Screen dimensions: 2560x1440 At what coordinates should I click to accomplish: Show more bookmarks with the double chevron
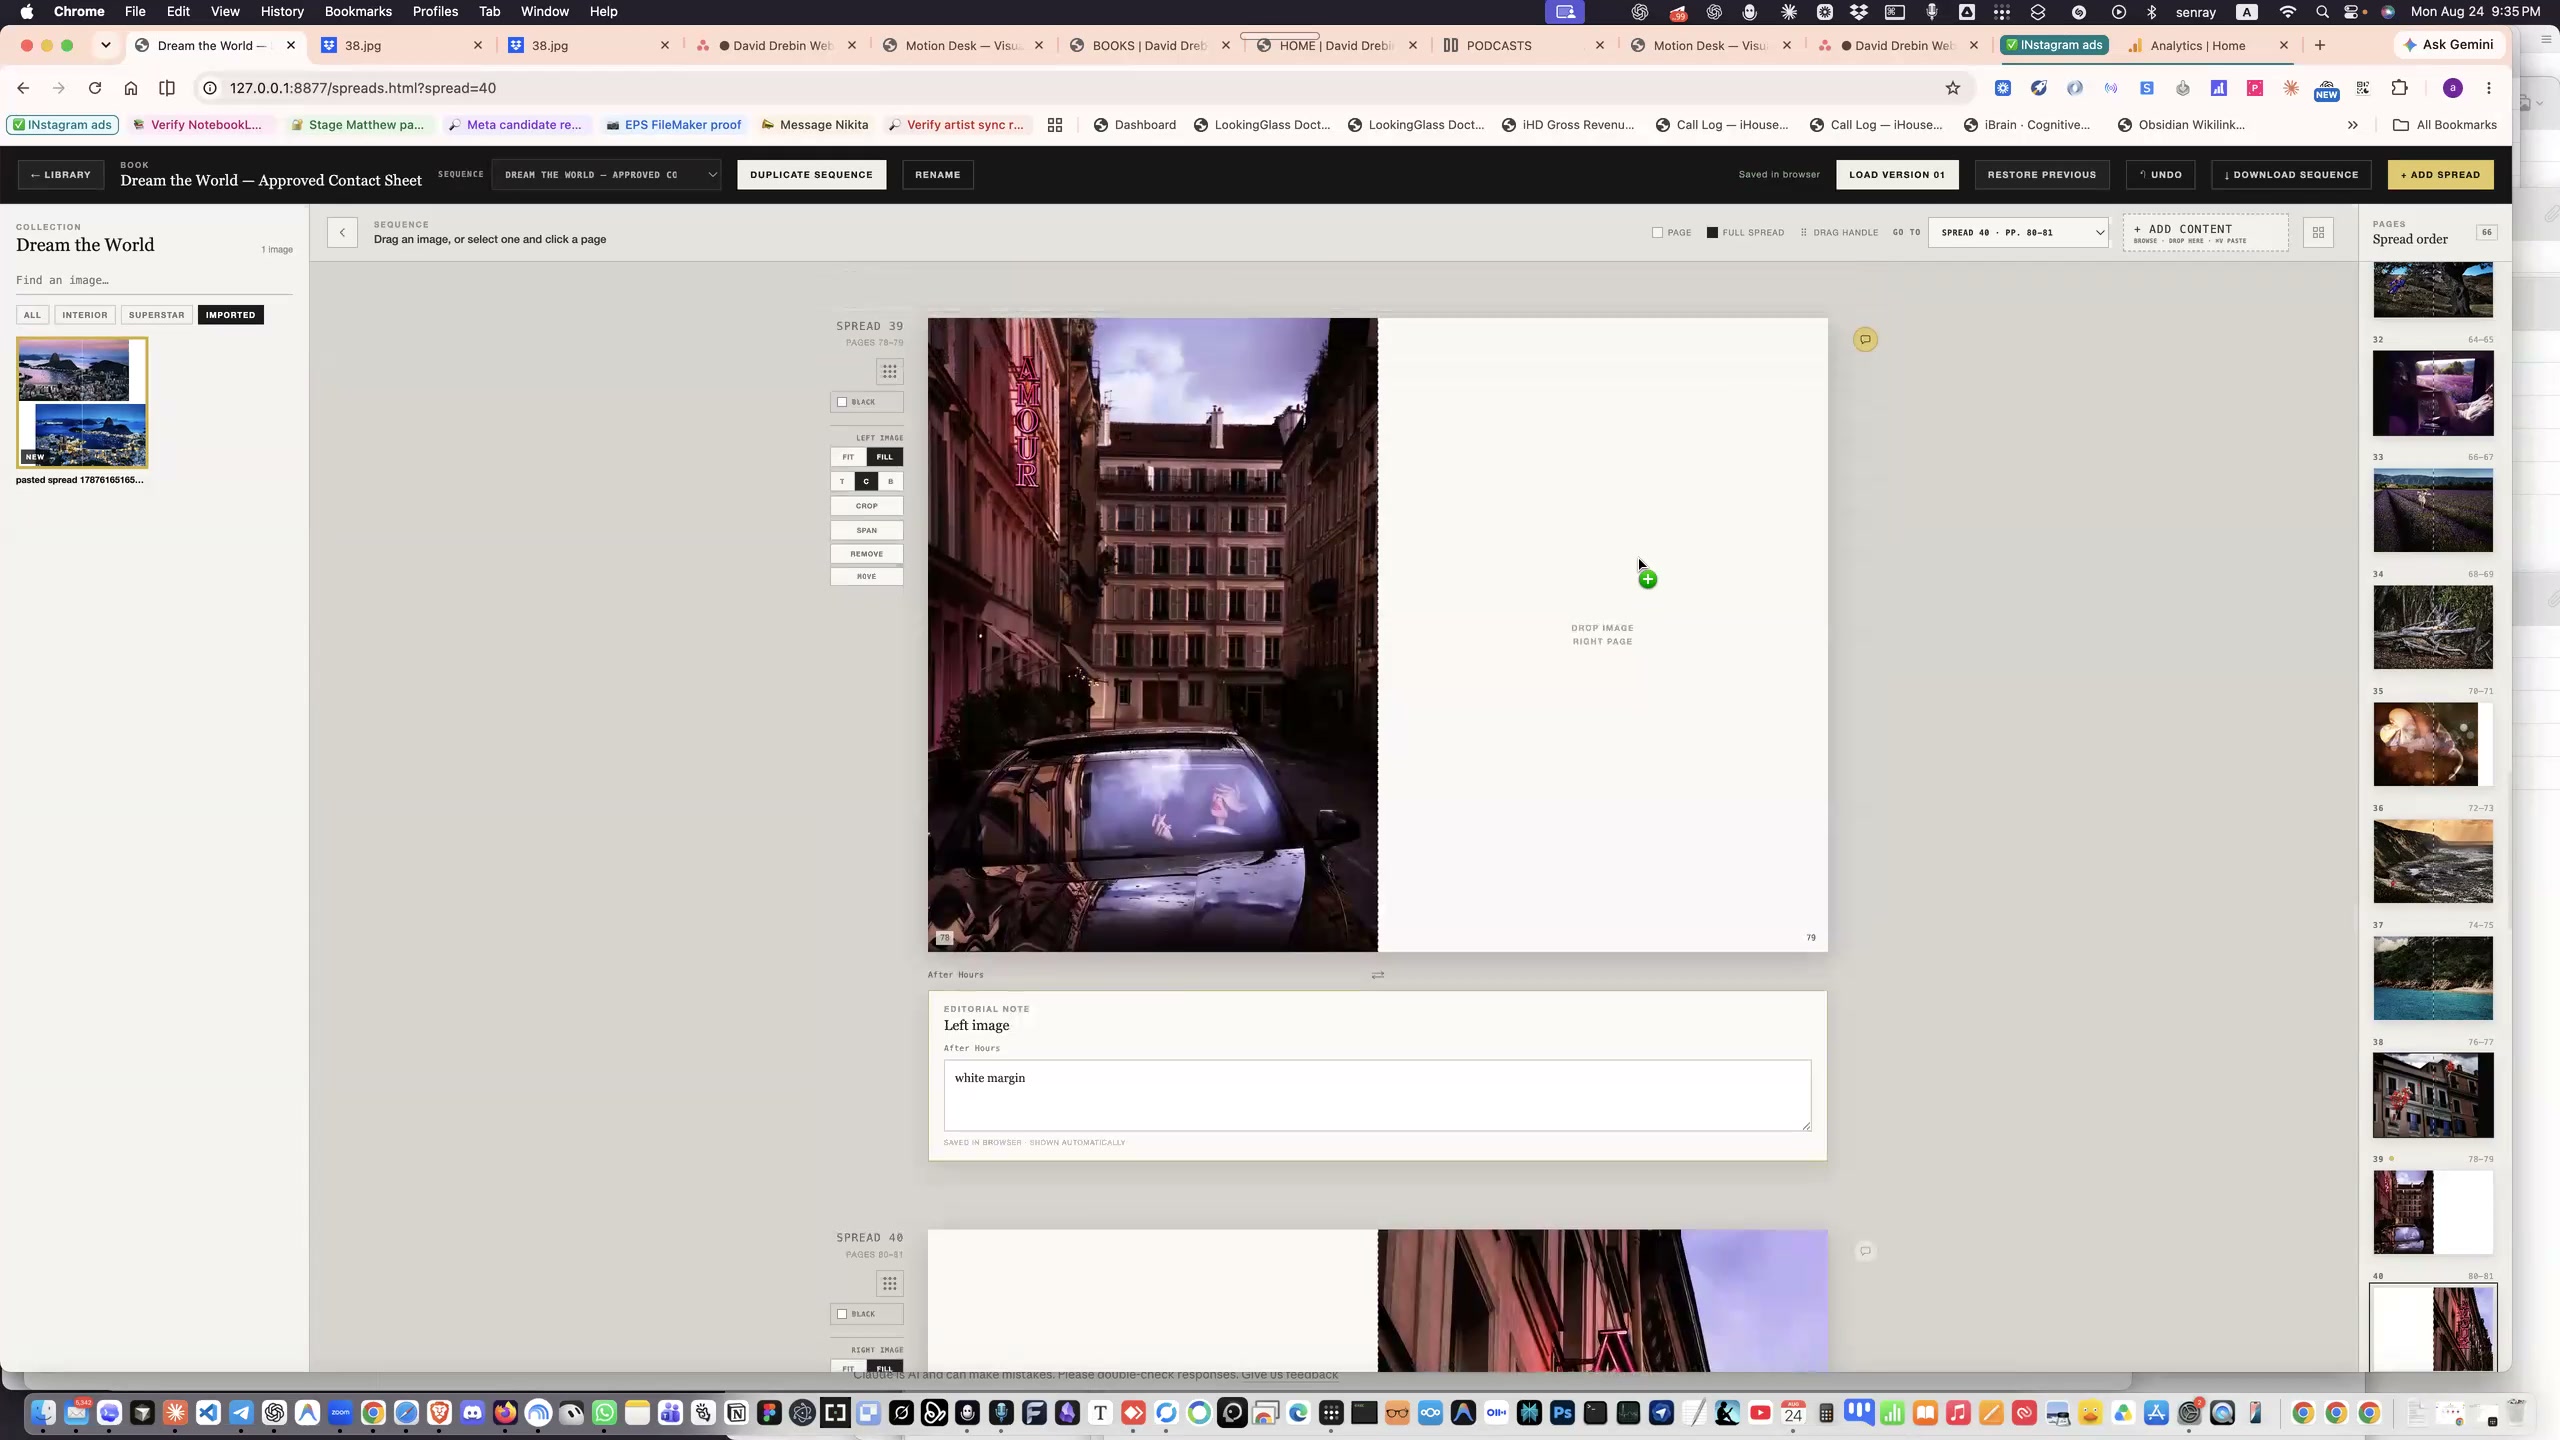pos(2353,125)
